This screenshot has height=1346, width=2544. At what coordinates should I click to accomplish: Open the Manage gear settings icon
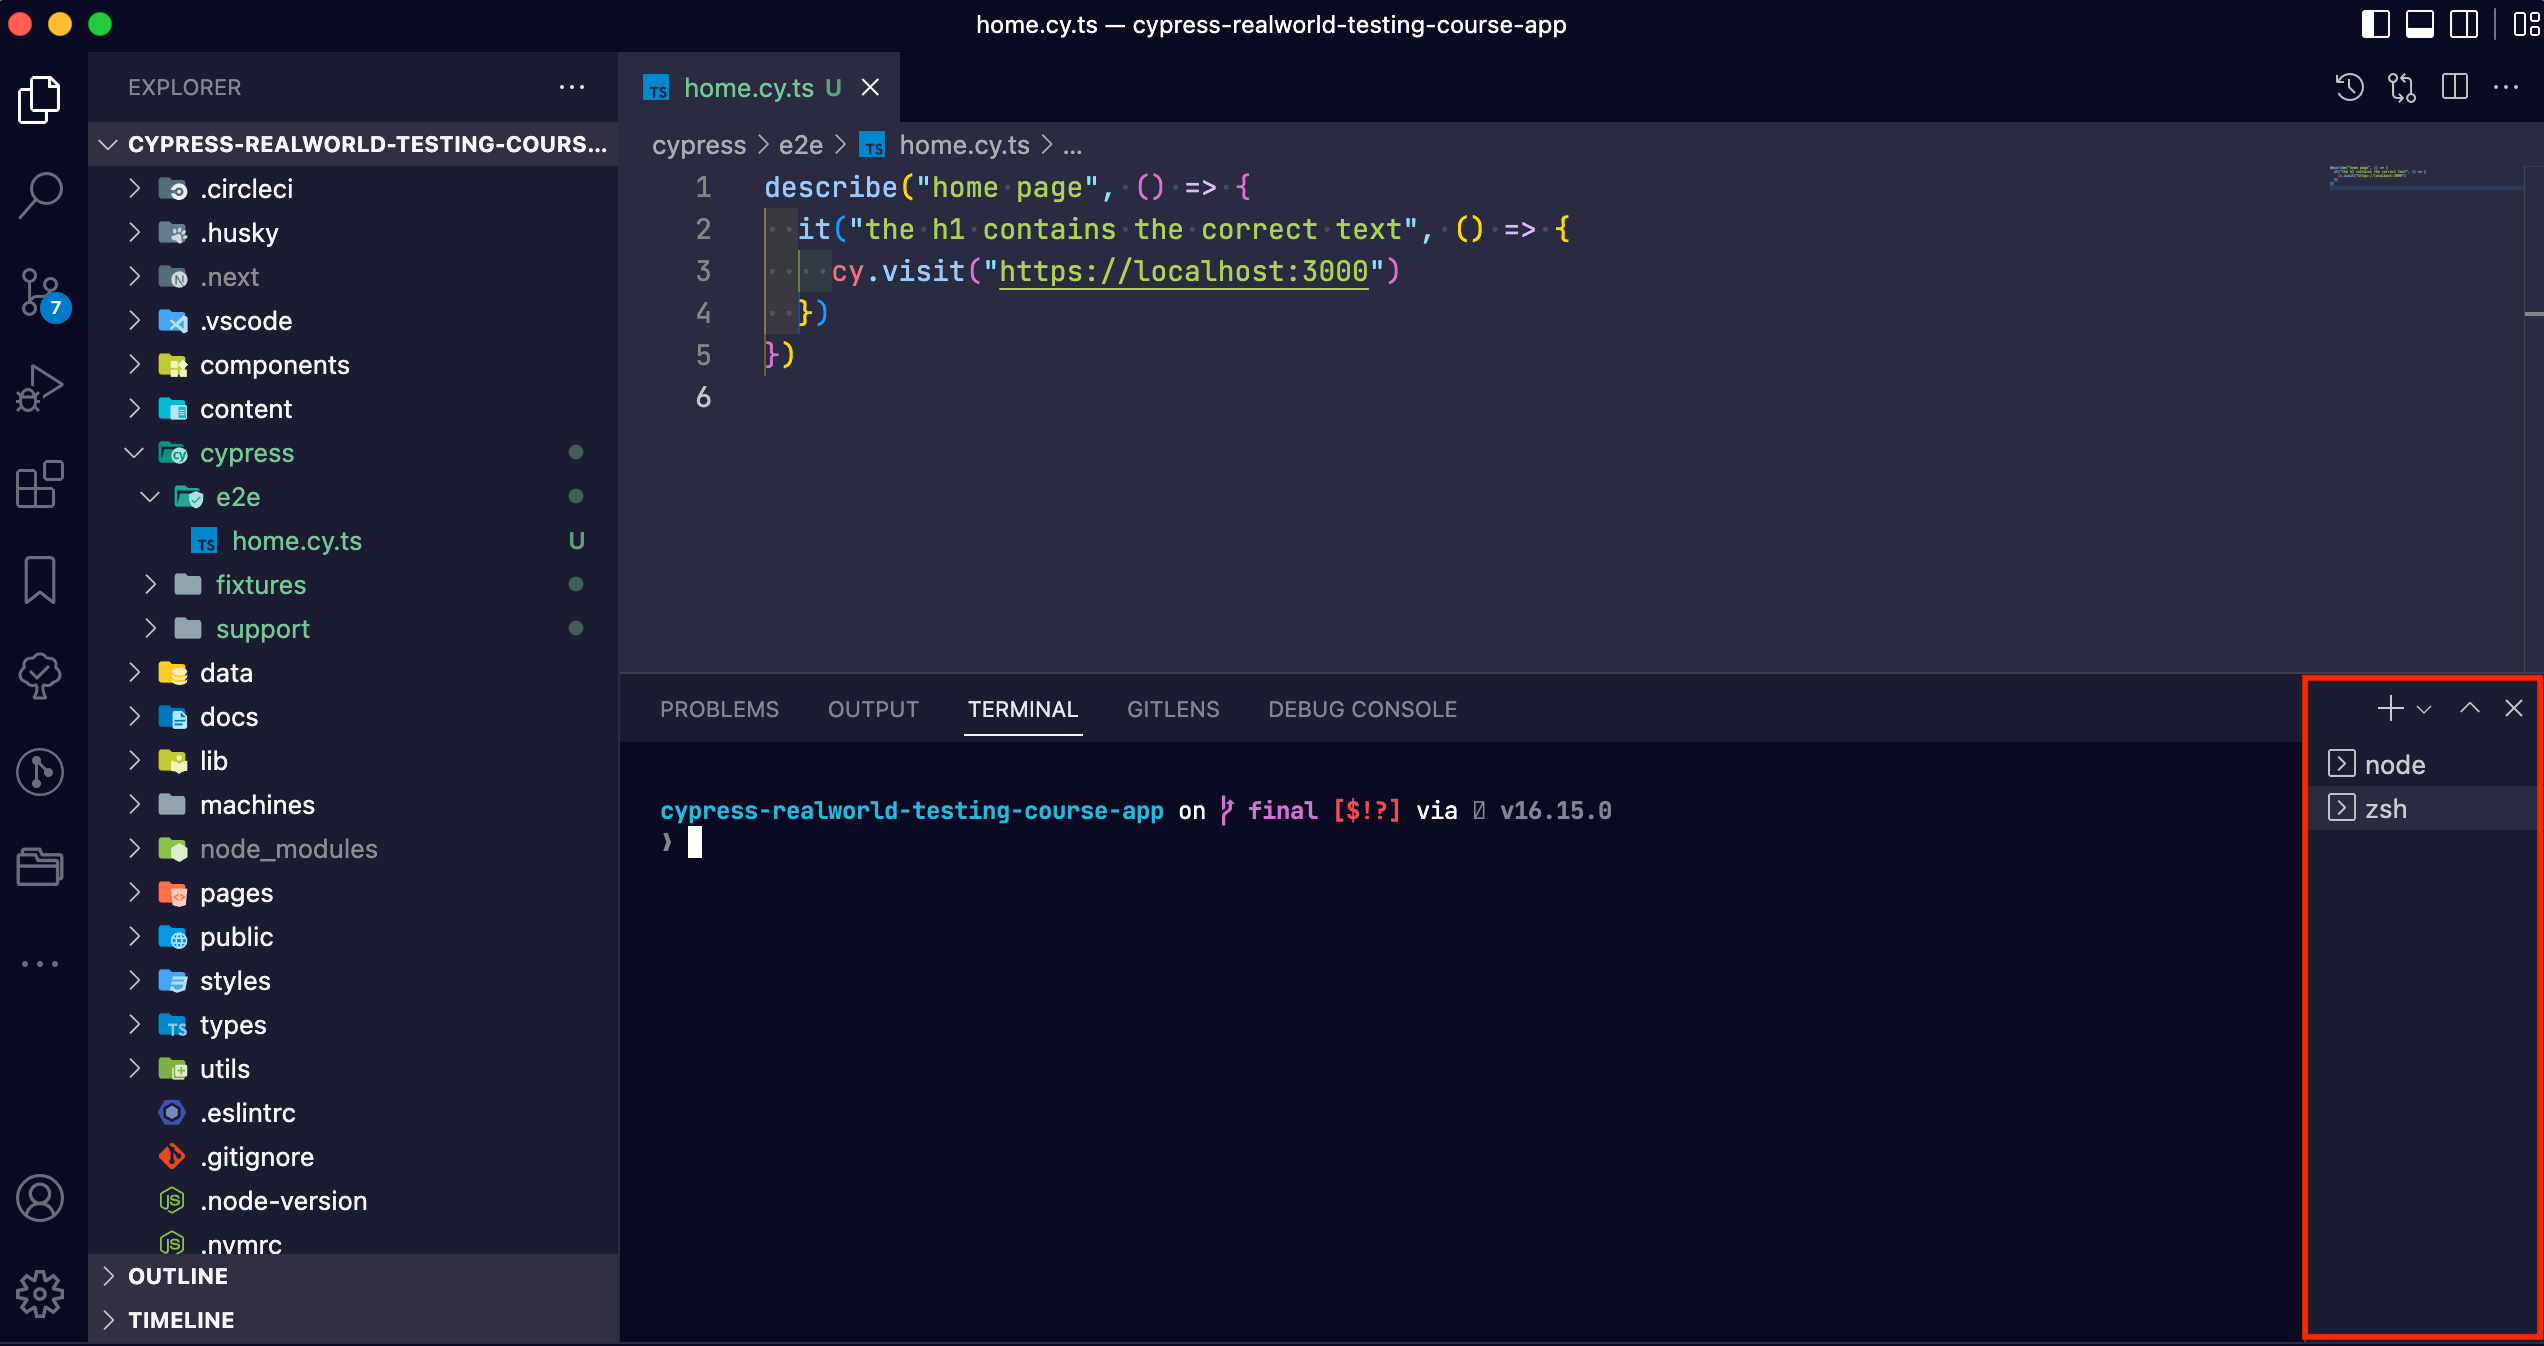[x=40, y=1294]
